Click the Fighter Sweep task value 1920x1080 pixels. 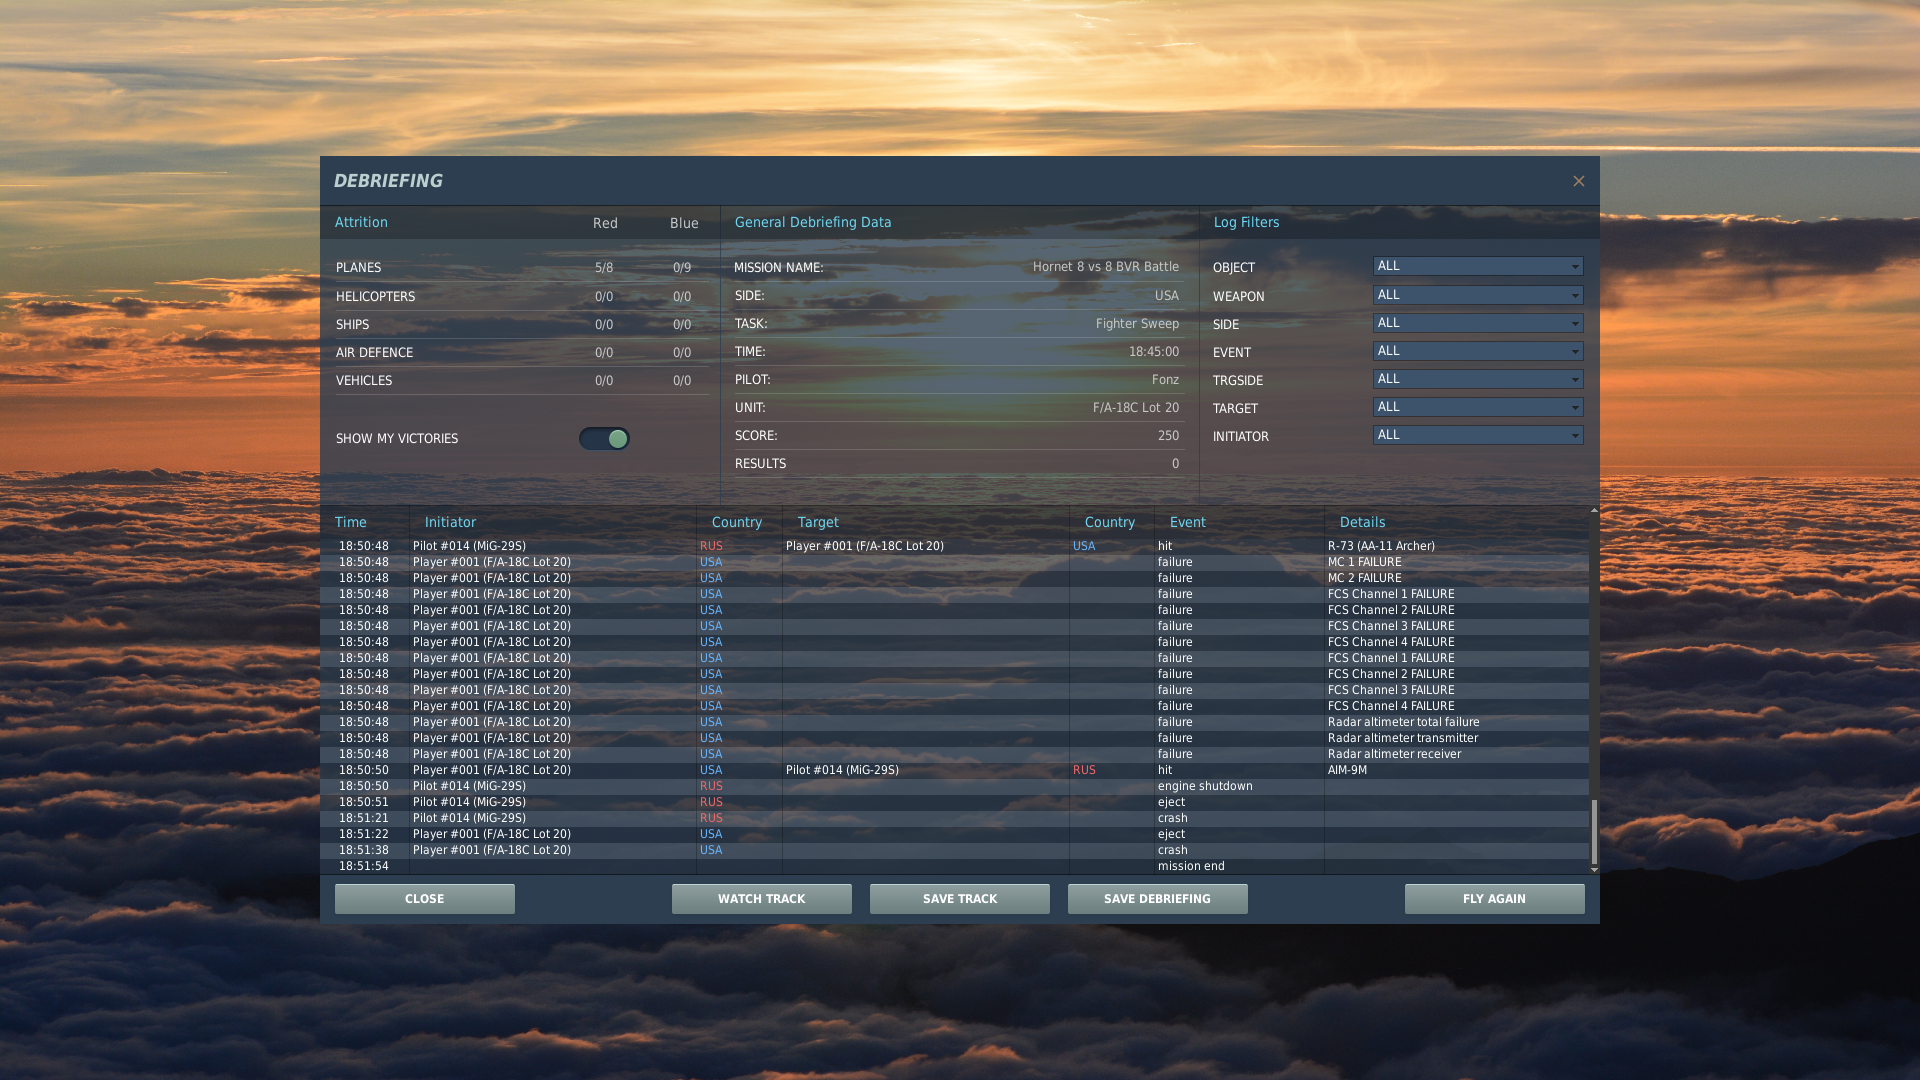point(1137,324)
